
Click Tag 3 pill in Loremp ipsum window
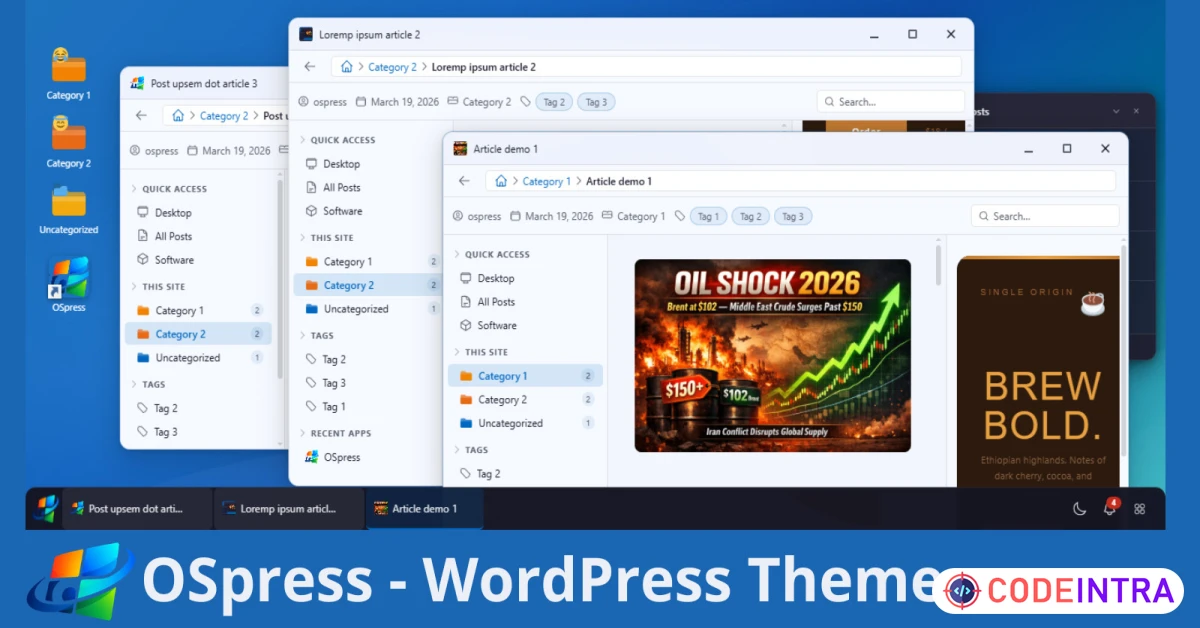click(x=596, y=102)
